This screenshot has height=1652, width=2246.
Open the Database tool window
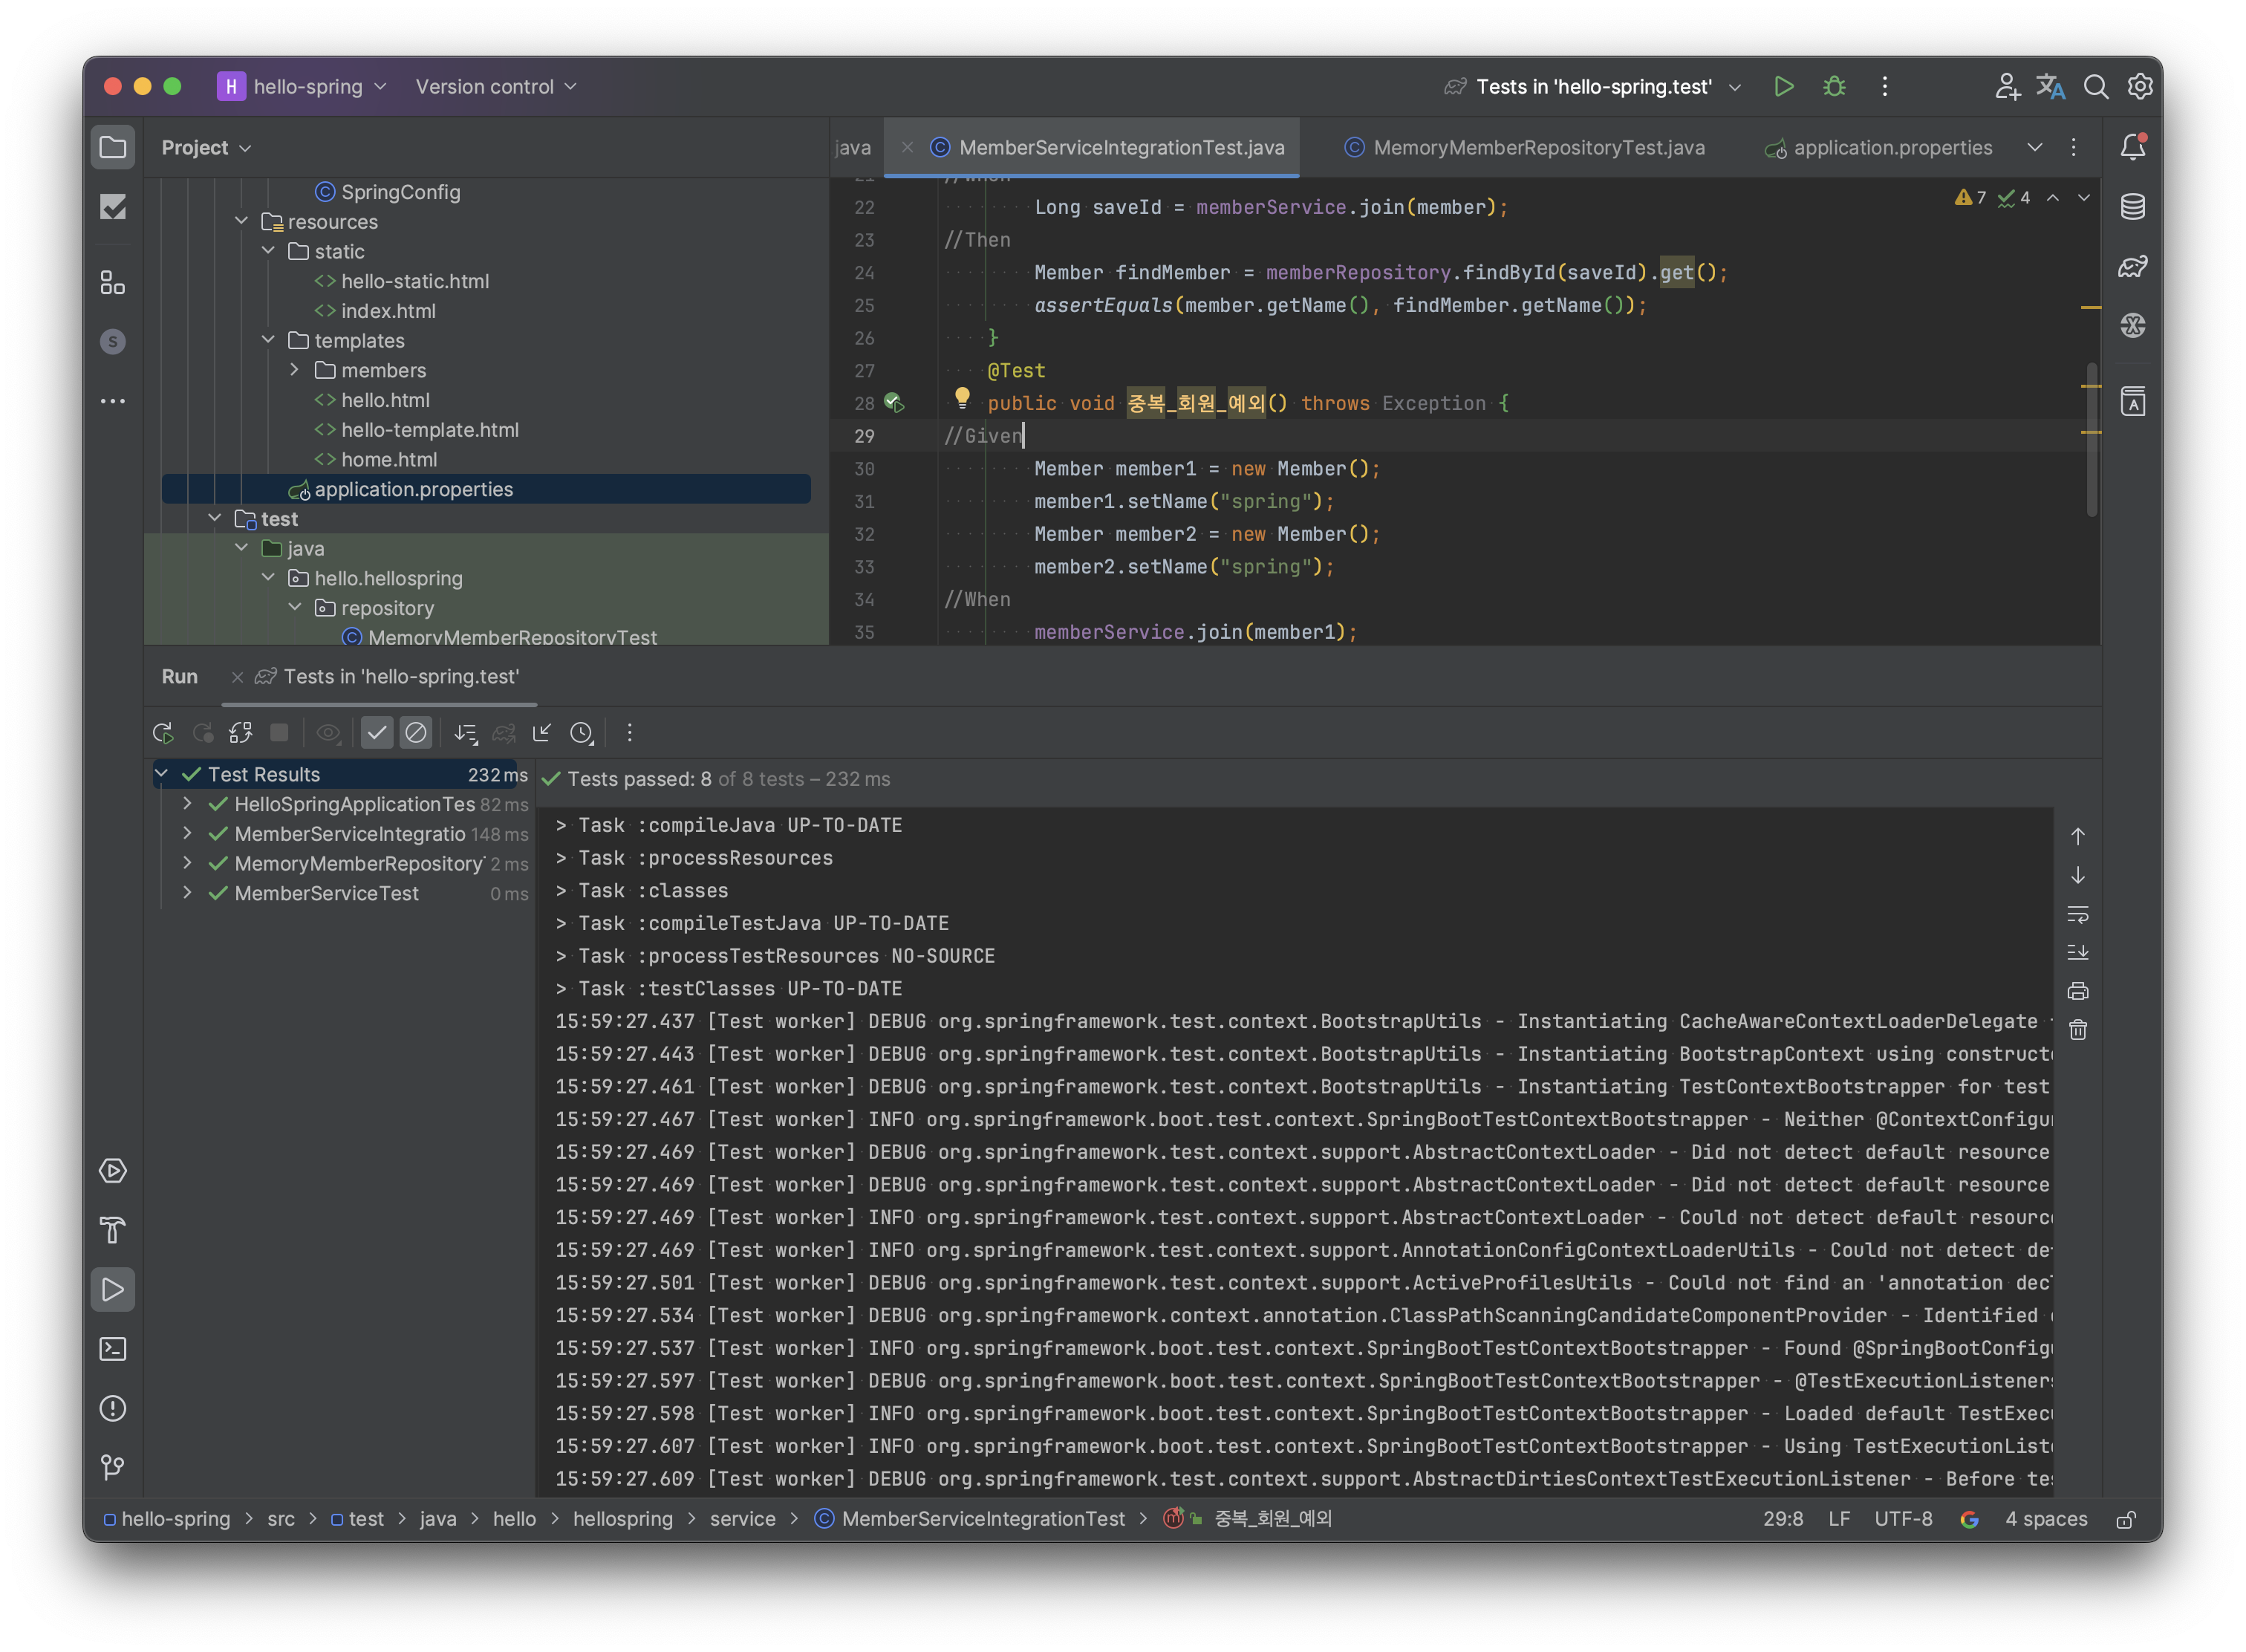2132,207
